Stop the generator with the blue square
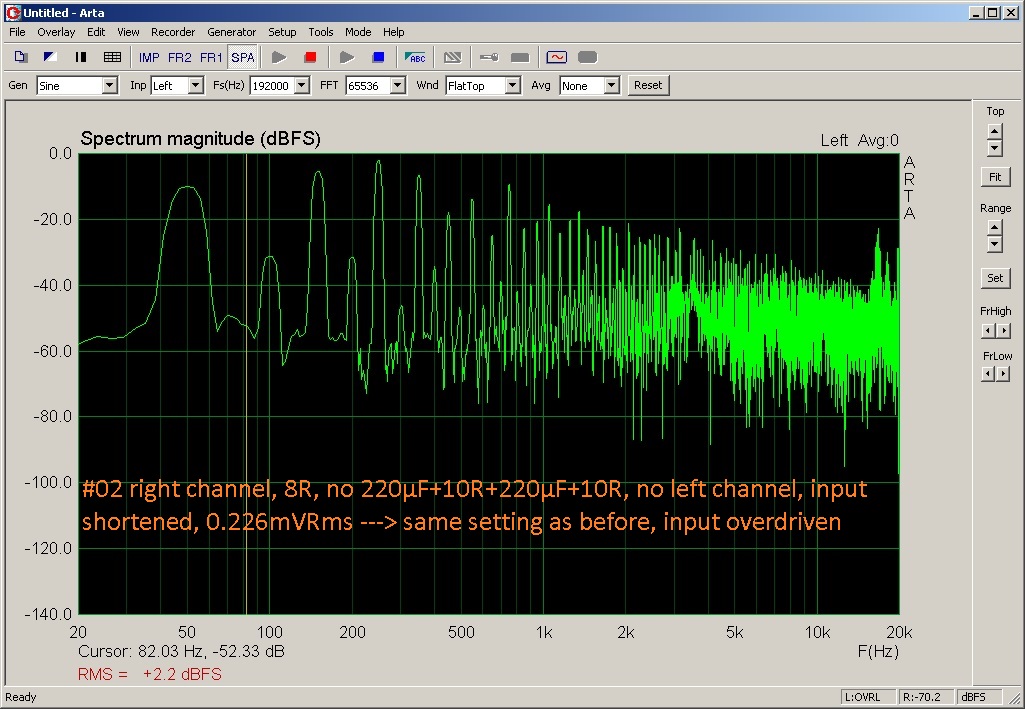 click(378, 58)
